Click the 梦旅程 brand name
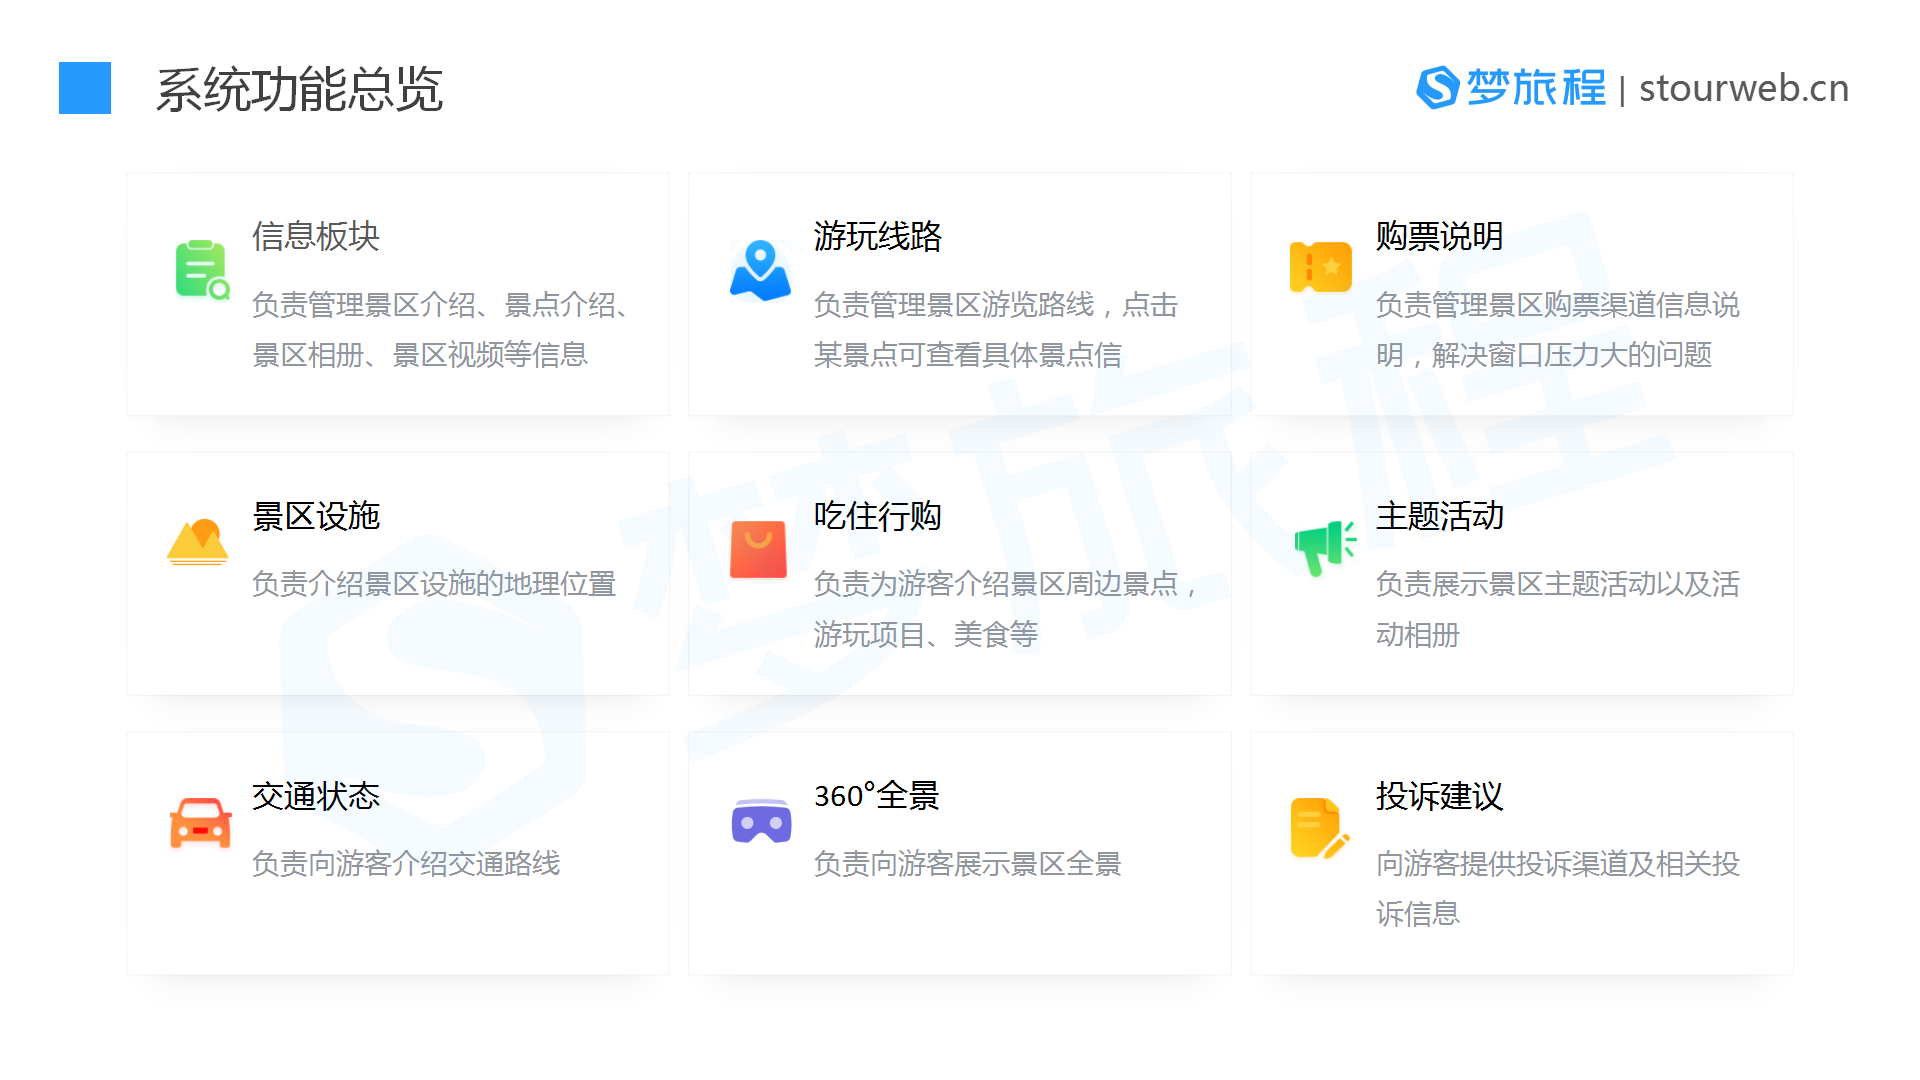 click(1536, 88)
